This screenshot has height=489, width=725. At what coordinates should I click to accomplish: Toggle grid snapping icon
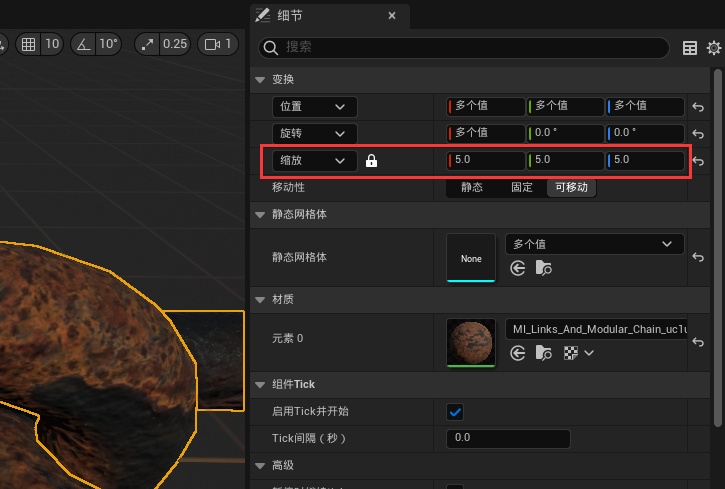click(x=28, y=44)
